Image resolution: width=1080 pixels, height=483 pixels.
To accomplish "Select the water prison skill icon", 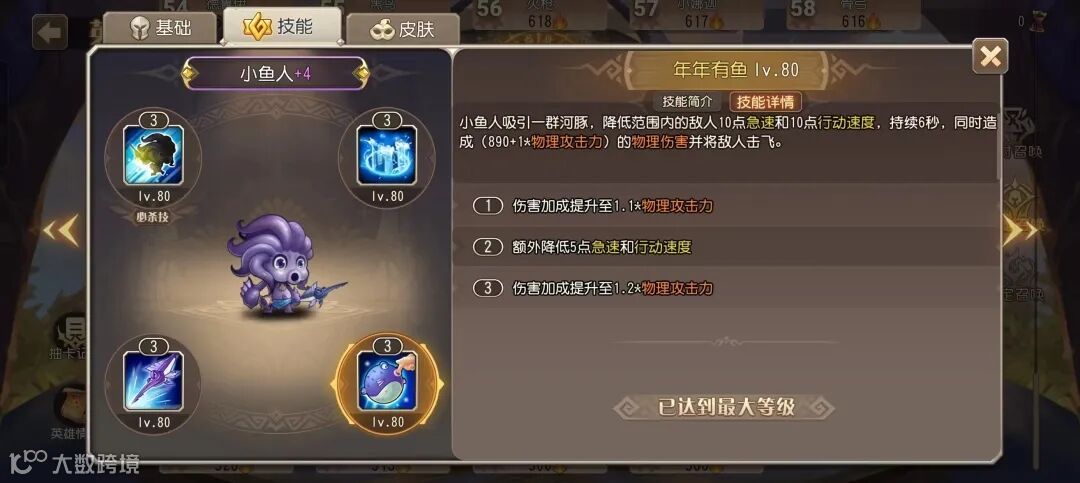I will click(x=386, y=155).
